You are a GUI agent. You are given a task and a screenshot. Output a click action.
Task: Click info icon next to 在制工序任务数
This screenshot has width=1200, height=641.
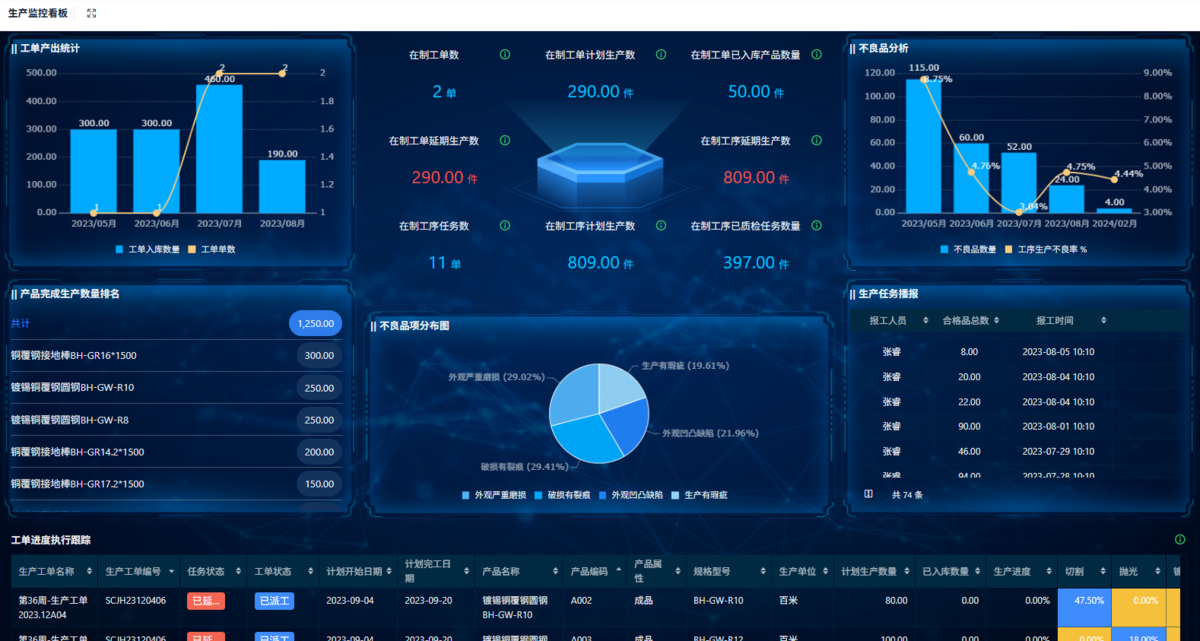tap(505, 226)
